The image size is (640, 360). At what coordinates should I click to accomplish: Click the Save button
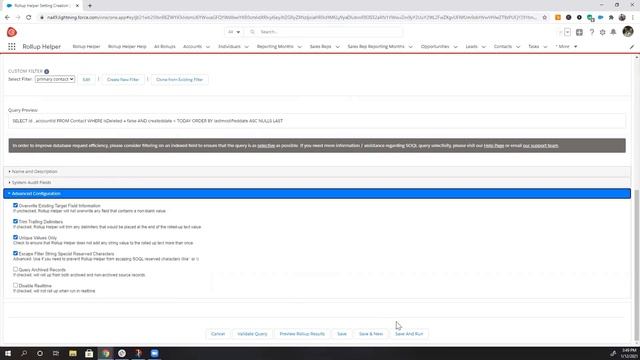coord(342,334)
